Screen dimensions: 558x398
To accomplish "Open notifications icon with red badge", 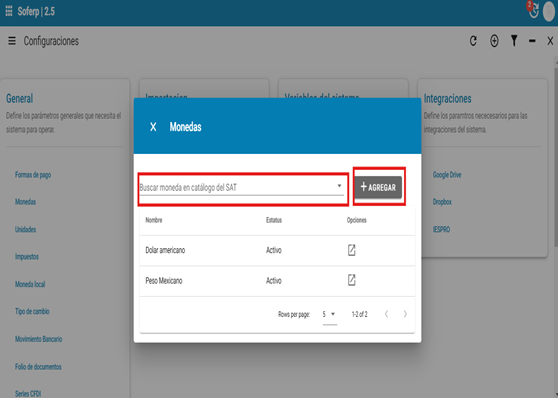I will [533, 10].
